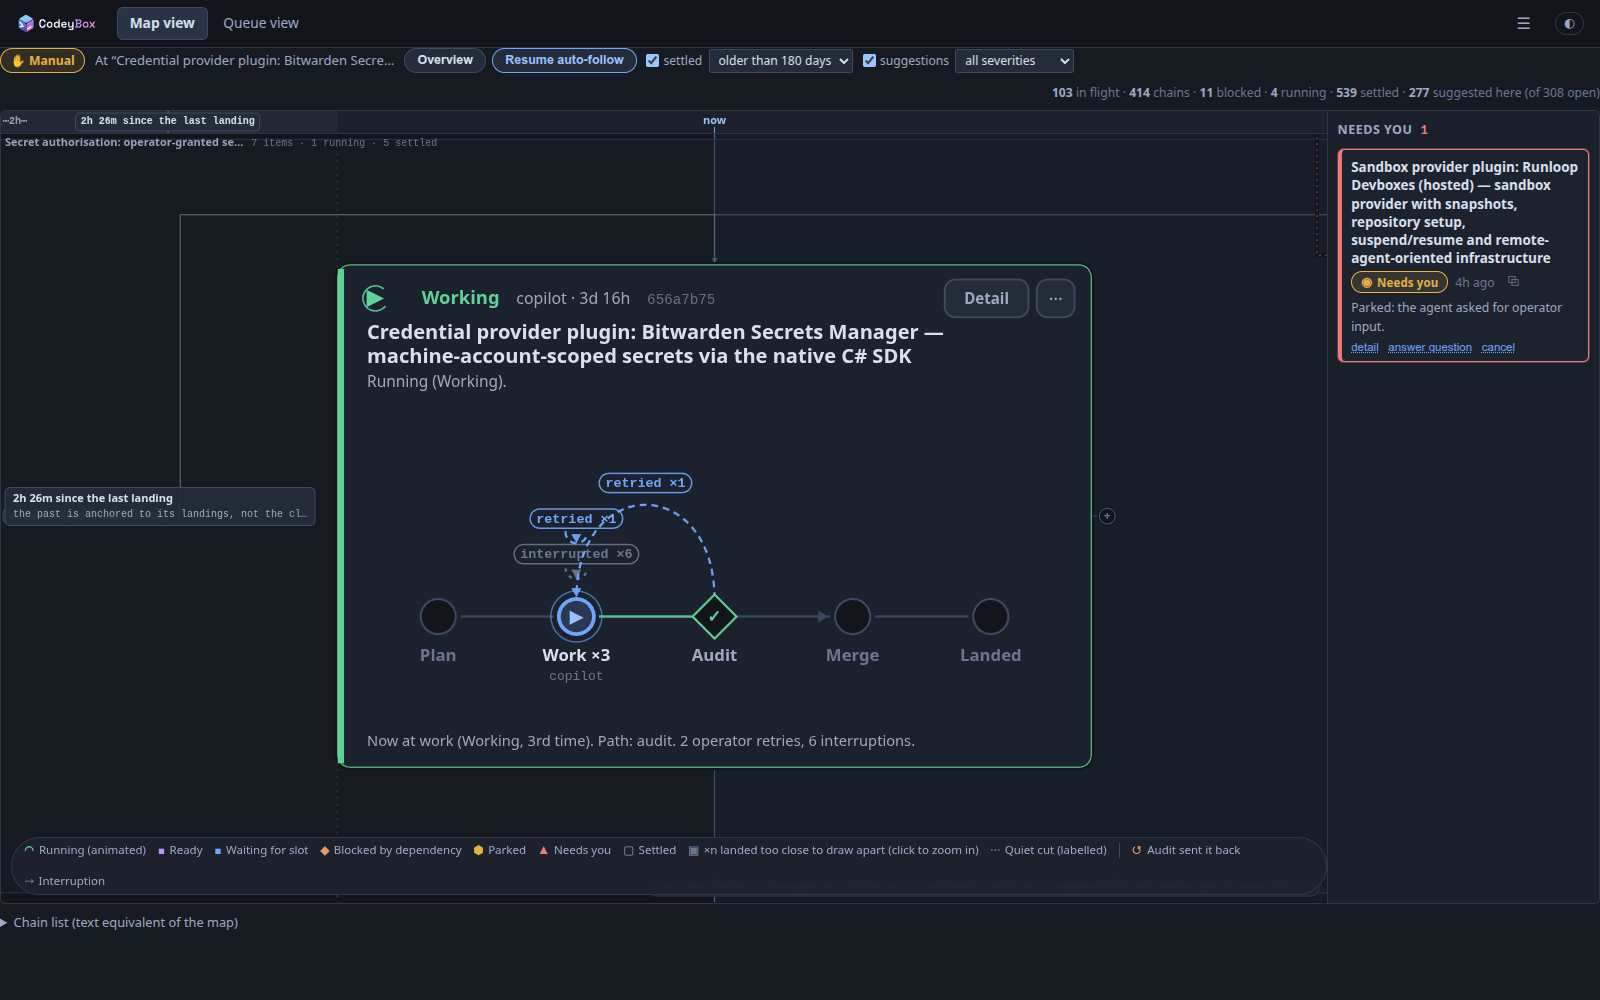Viewport: 1600px width, 1000px height.
Task: Click the 11 blocked stat text
Action: click(x=1230, y=92)
